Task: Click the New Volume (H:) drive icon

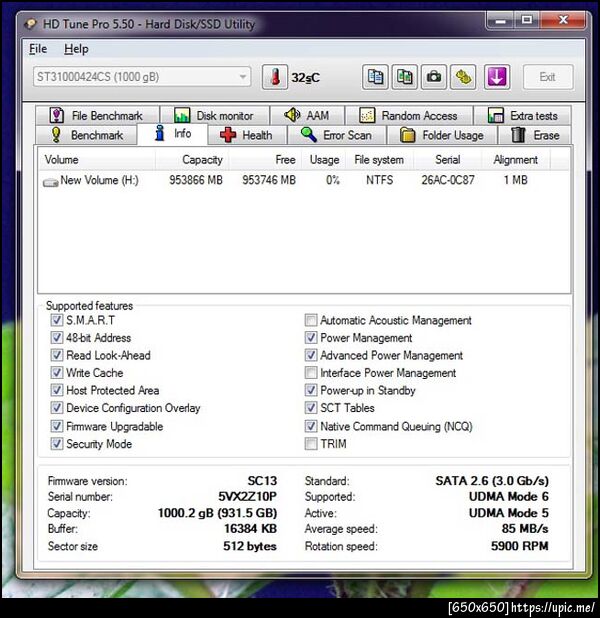Action: coord(50,182)
